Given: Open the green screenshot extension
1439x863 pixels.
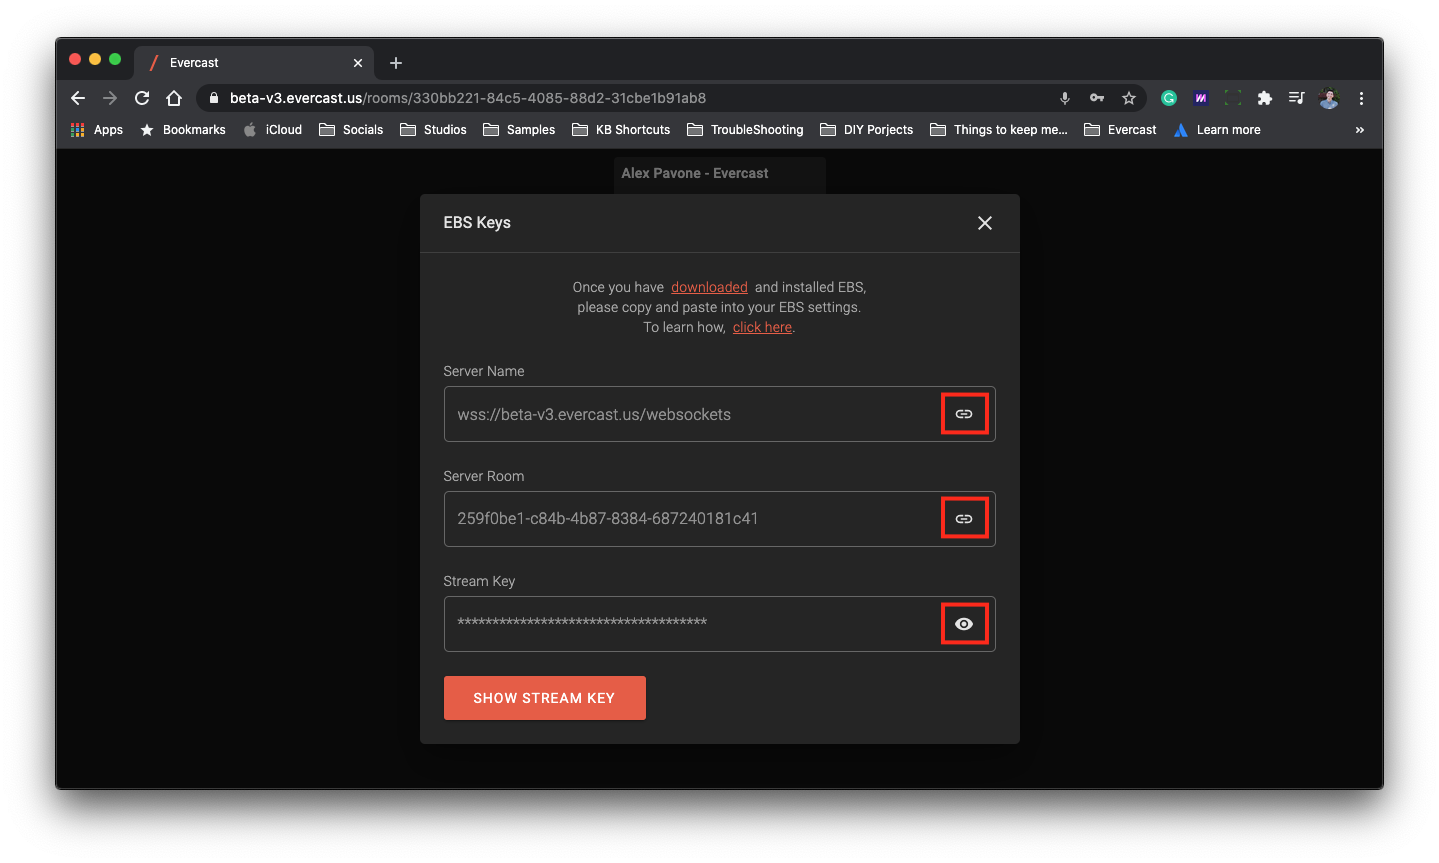Looking at the screenshot, I should (1233, 98).
